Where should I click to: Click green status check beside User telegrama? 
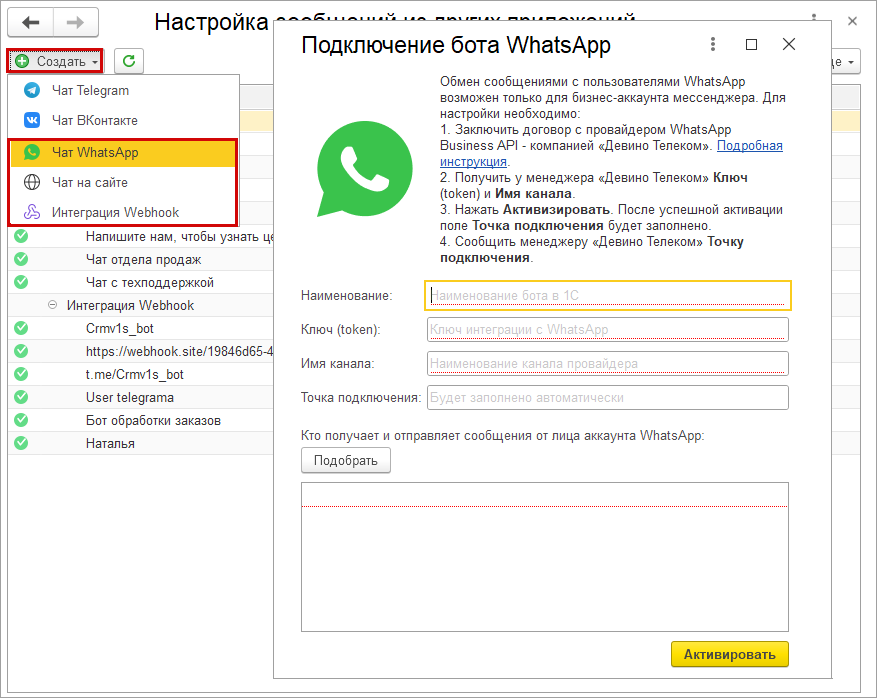pyautogui.click(x=21, y=397)
